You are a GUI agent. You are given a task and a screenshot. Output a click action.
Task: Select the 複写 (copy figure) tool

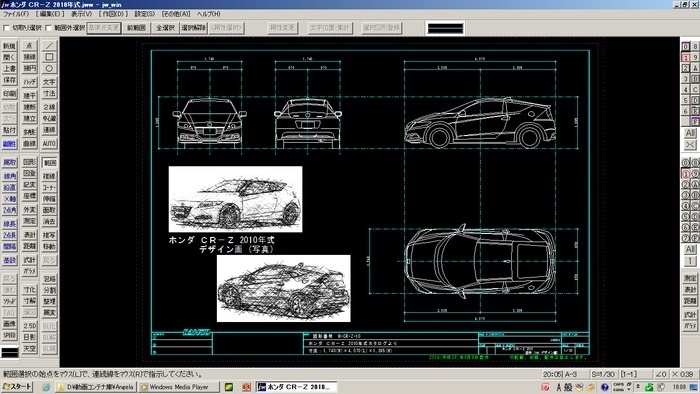pos(49,235)
